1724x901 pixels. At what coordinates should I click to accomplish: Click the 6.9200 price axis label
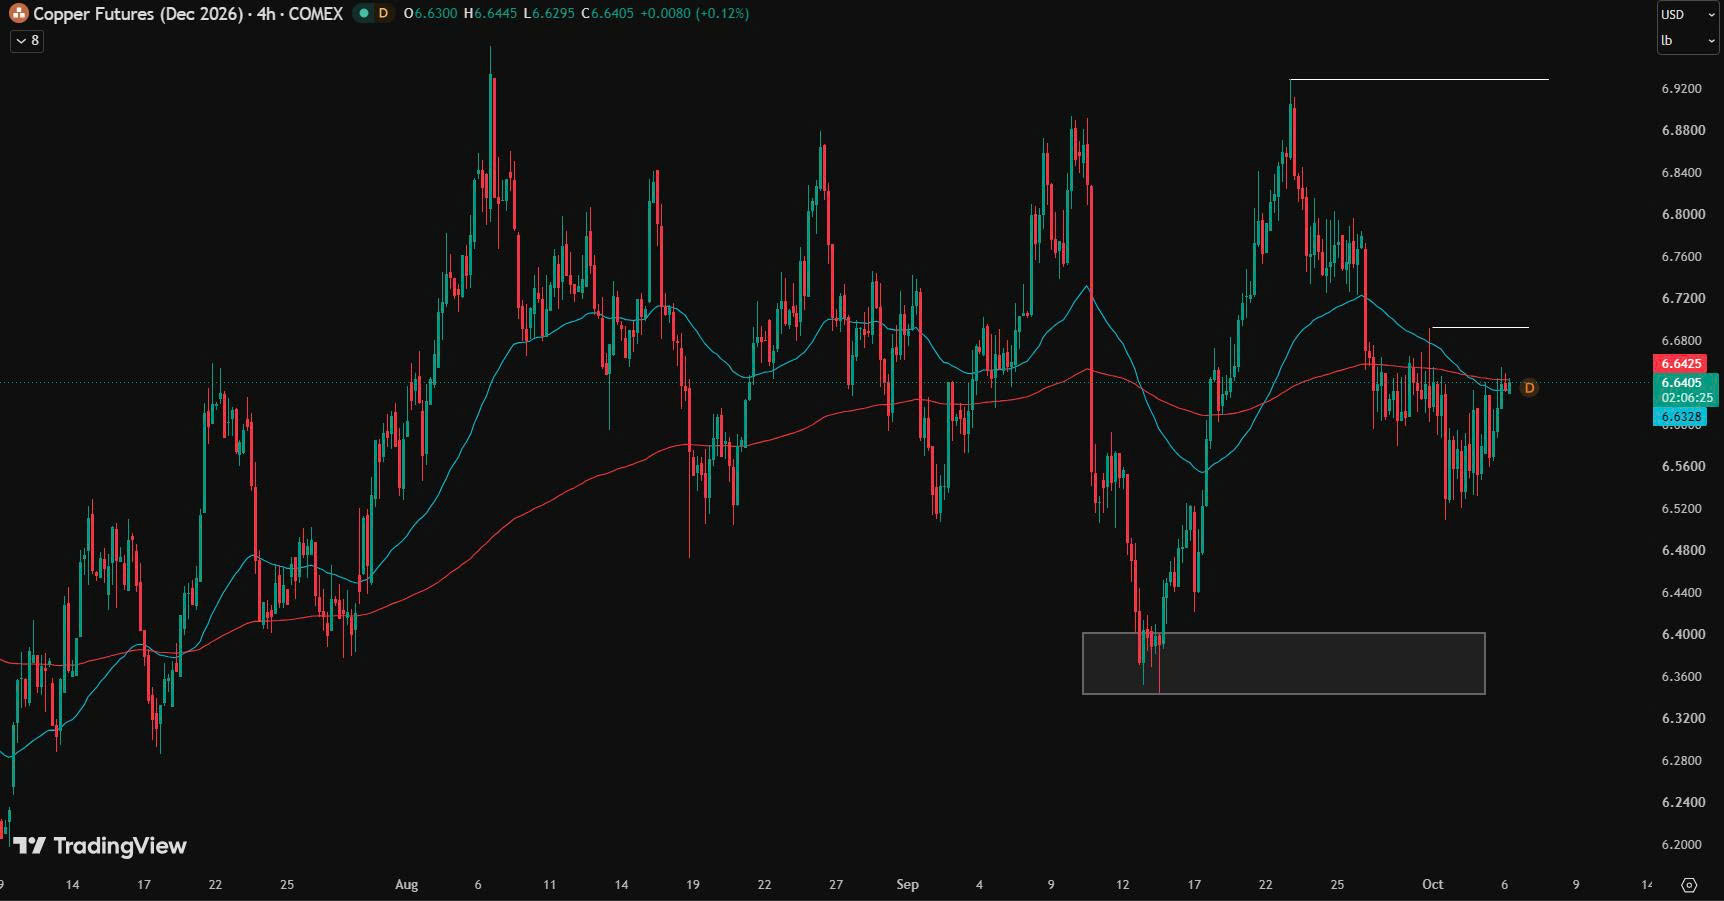[x=1681, y=89]
